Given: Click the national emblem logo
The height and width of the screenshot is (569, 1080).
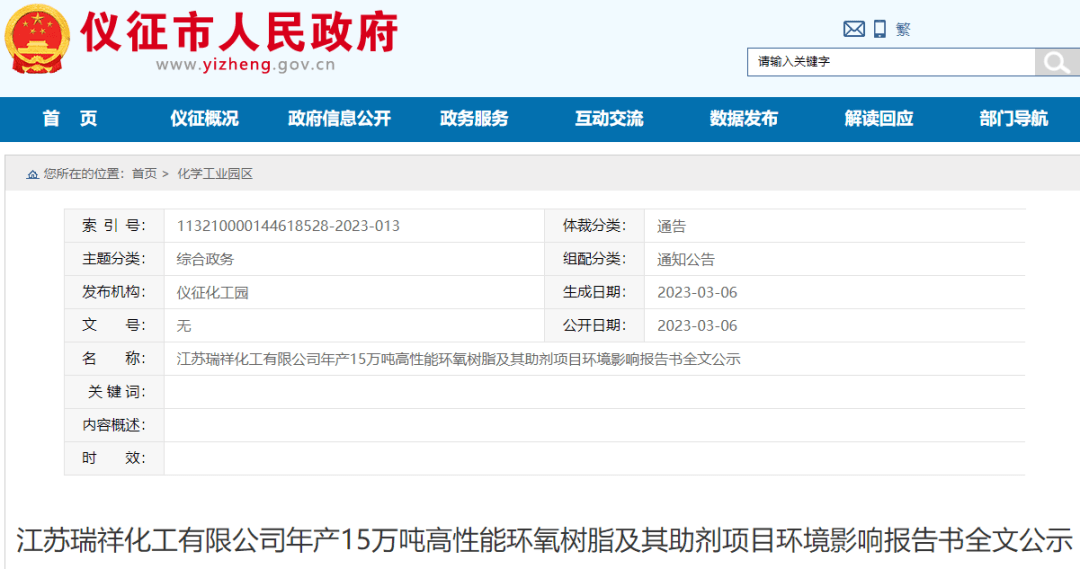Looking at the screenshot, I should (x=38, y=39).
